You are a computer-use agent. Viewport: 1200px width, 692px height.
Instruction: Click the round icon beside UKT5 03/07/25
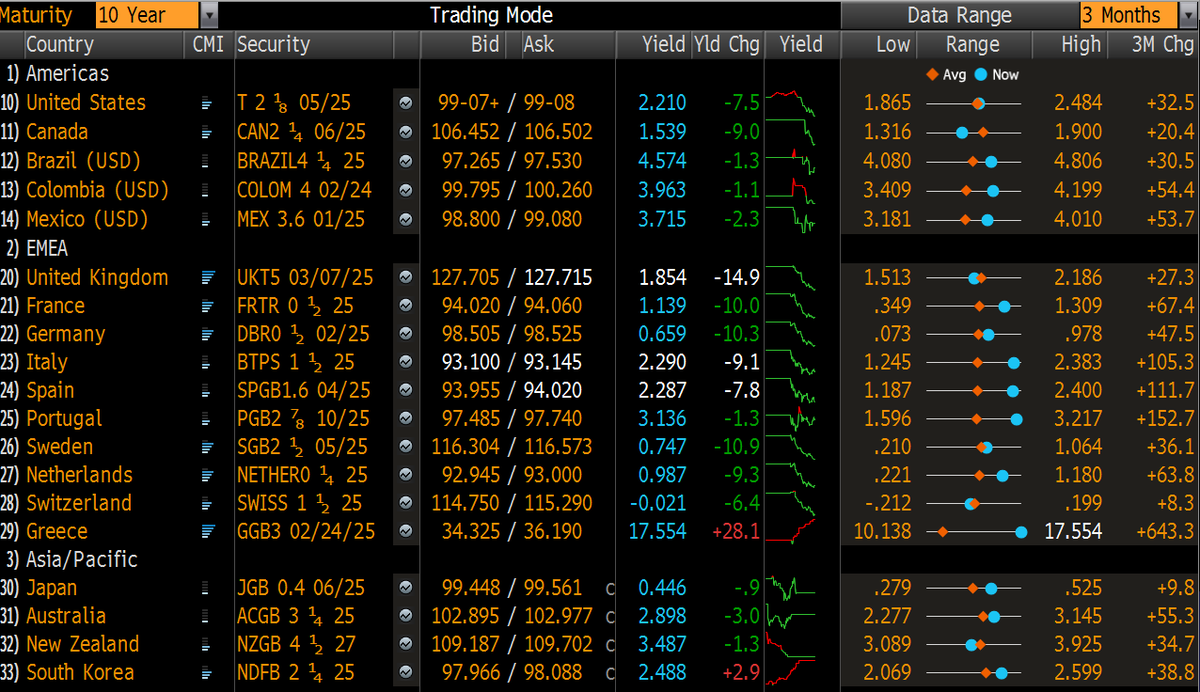pos(406,277)
